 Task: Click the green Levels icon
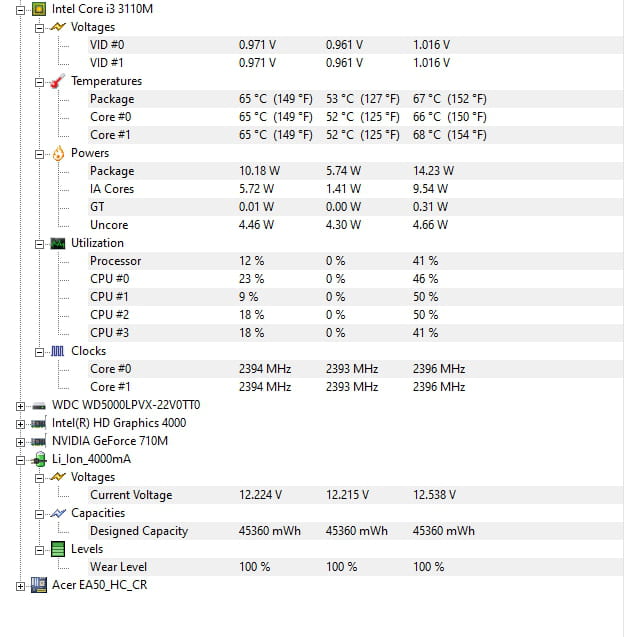click(x=58, y=549)
